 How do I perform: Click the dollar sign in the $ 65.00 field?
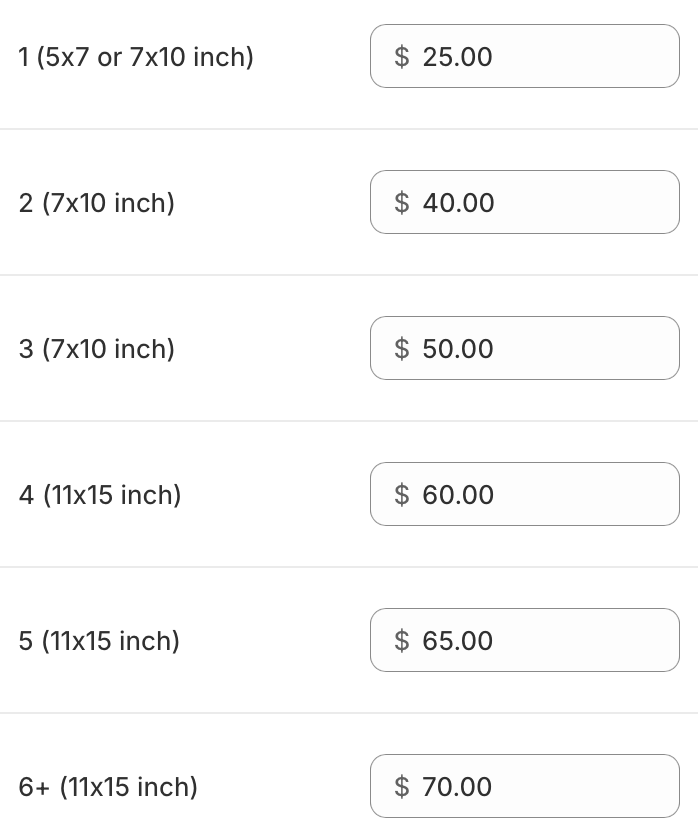tap(402, 641)
